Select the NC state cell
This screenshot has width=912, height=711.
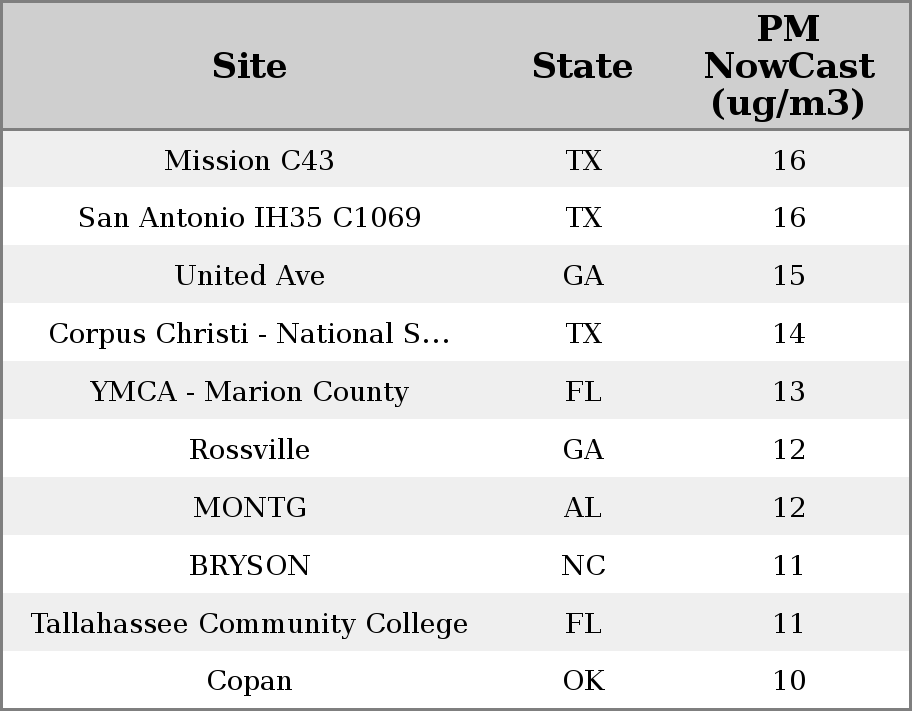coord(583,566)
